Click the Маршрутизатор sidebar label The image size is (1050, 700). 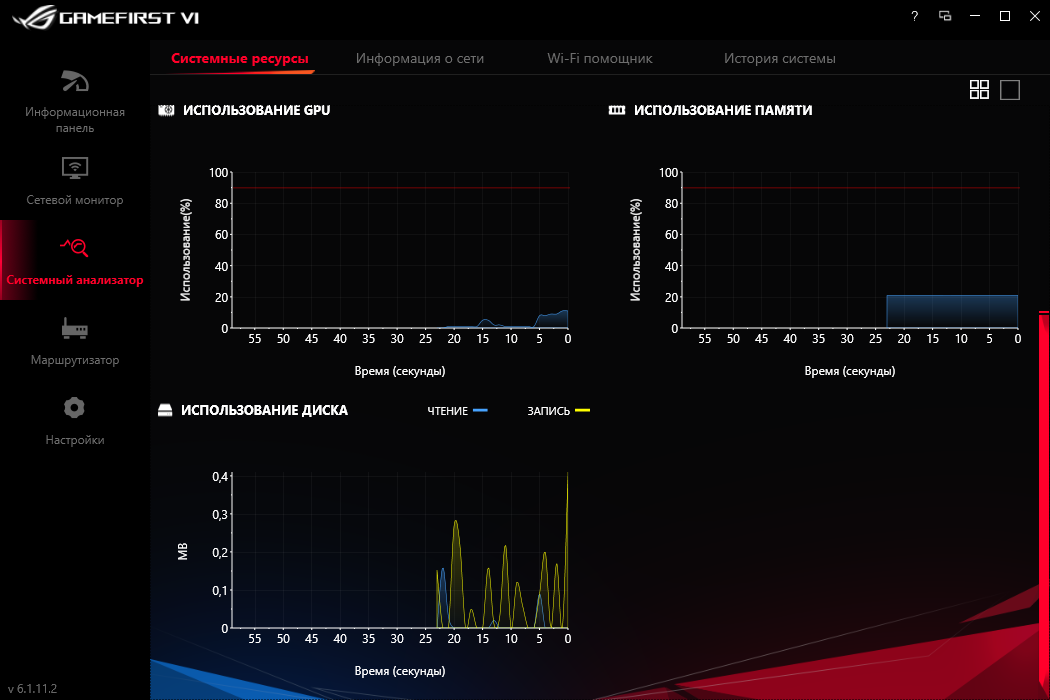(x=75, y=360)
